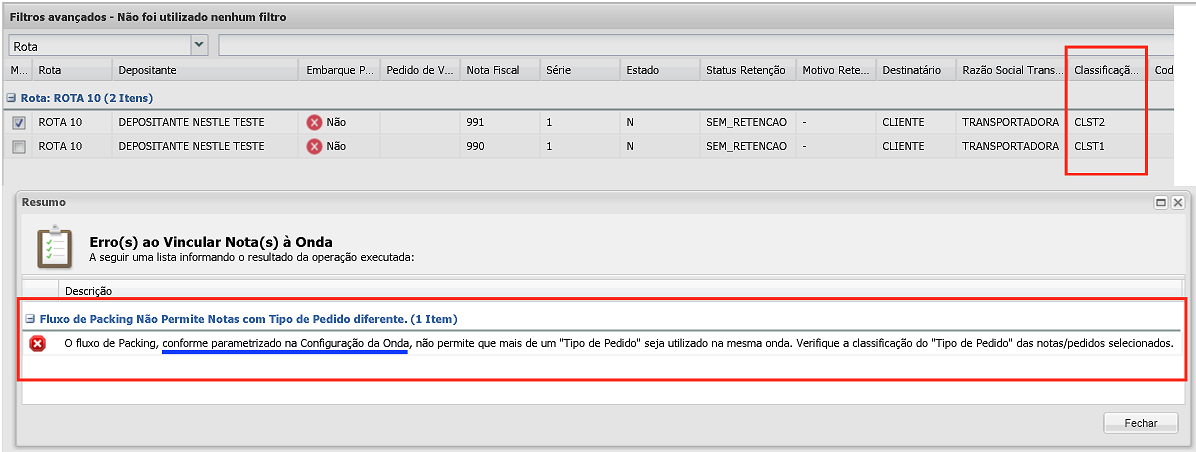Image resolution: width=1196 pixels, height=452 pixels.
Task: Click the Fechar button
Action: [1140, 423]
